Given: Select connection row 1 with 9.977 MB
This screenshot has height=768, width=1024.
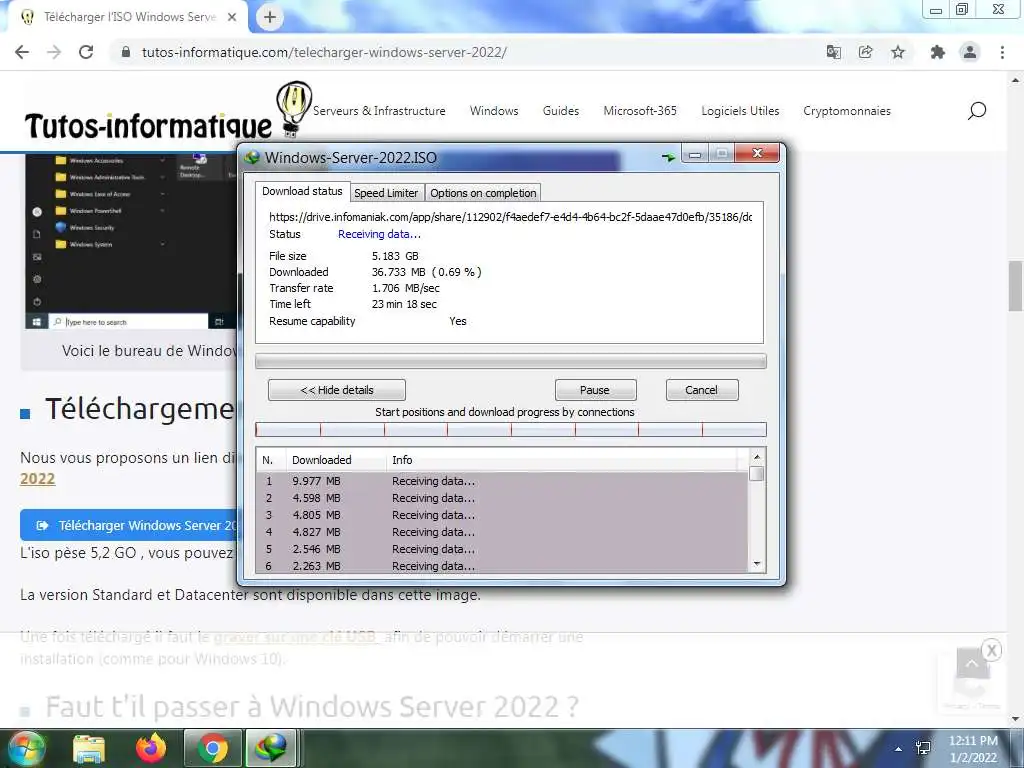Looking at the screenshot, I should (x=502, y=481).
